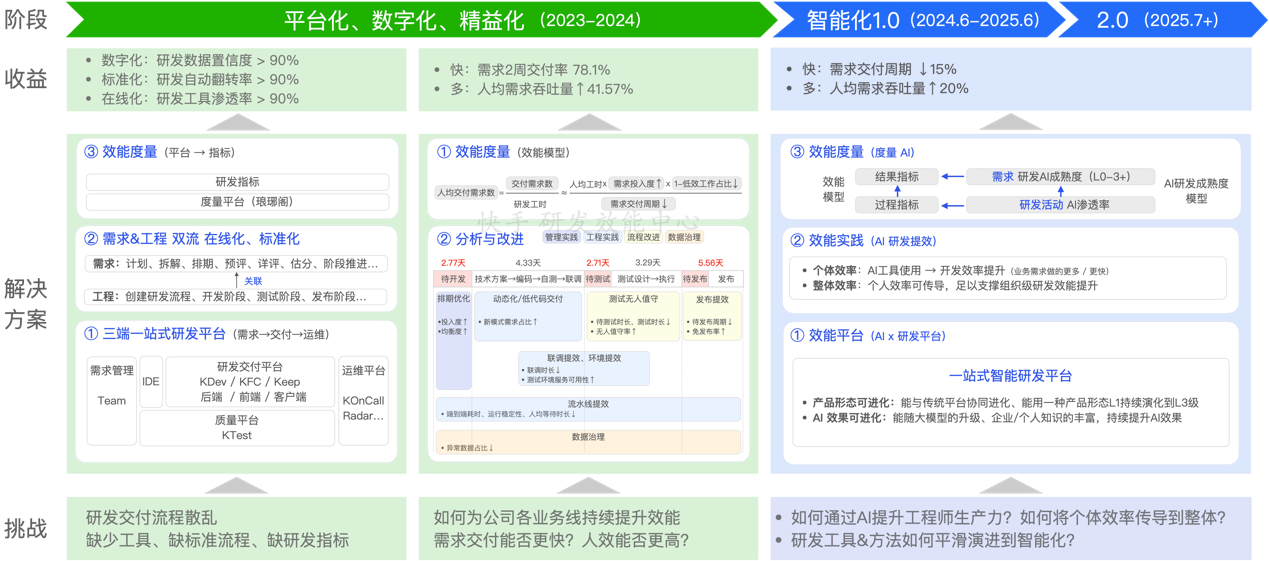Select the 2.0 (2025.7+) stage arrow

1157,20
